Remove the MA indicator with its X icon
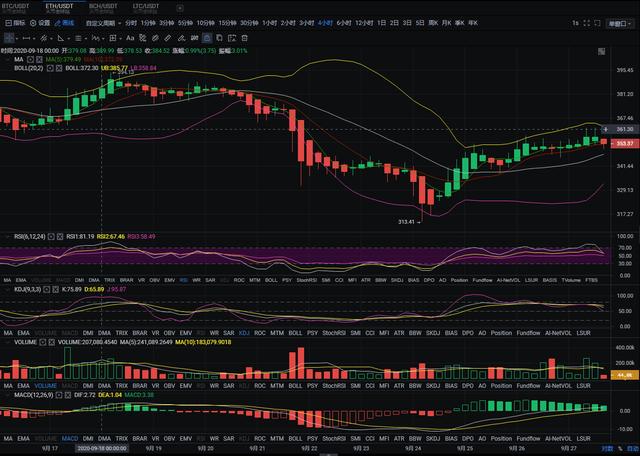Screen dimensions: 640x456 [40, 60]
